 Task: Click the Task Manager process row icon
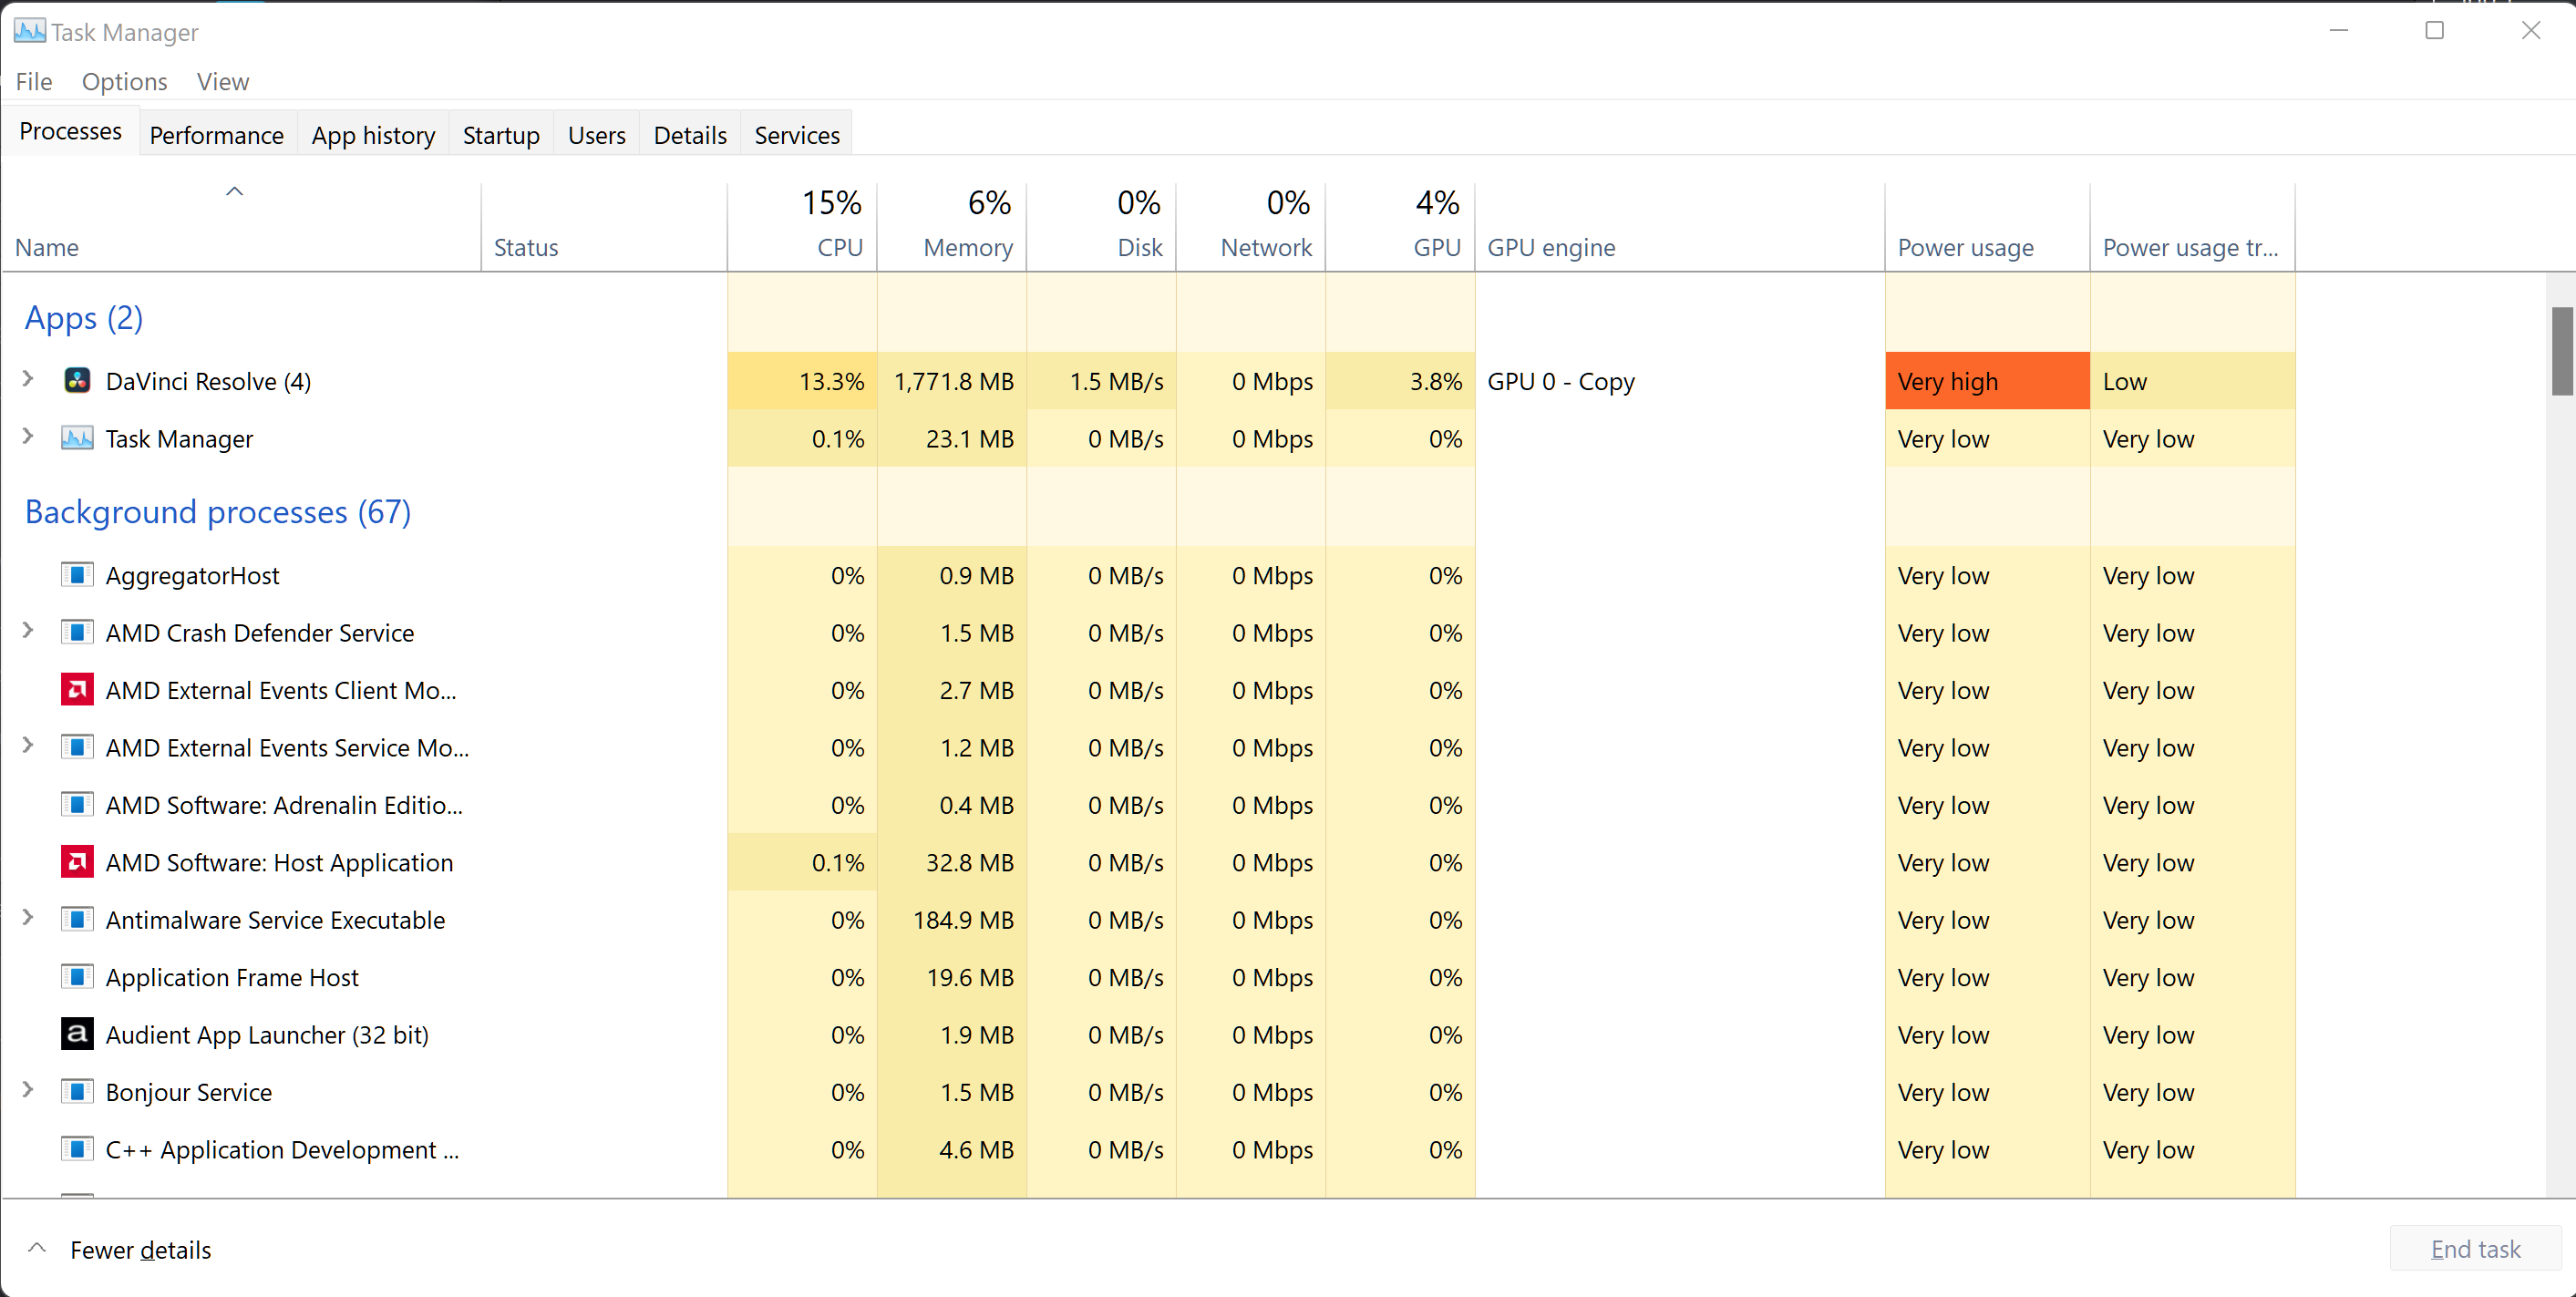coord(77,438)
